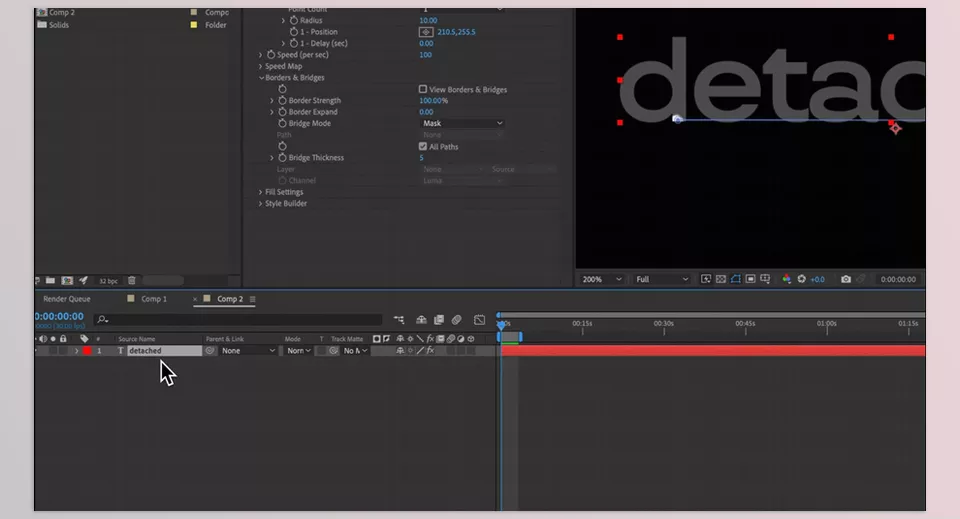
Task: Open the Full resolution dropdown
Action: [661, 279]
